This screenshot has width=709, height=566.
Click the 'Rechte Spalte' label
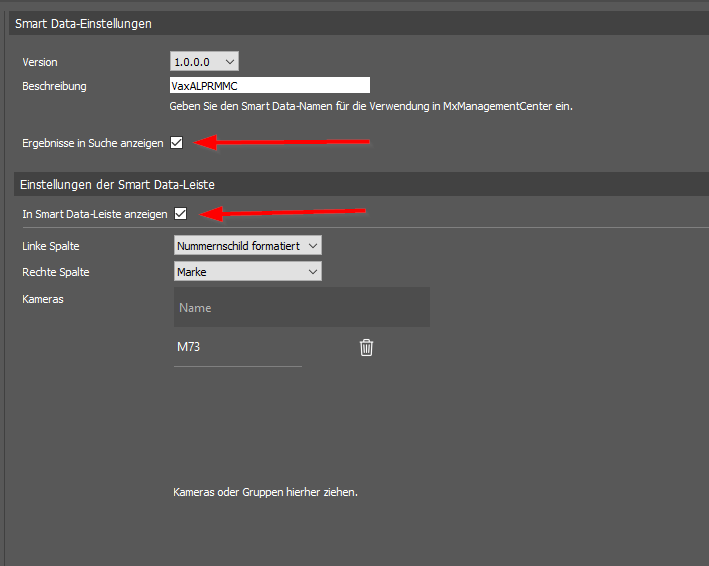[56, 273]
